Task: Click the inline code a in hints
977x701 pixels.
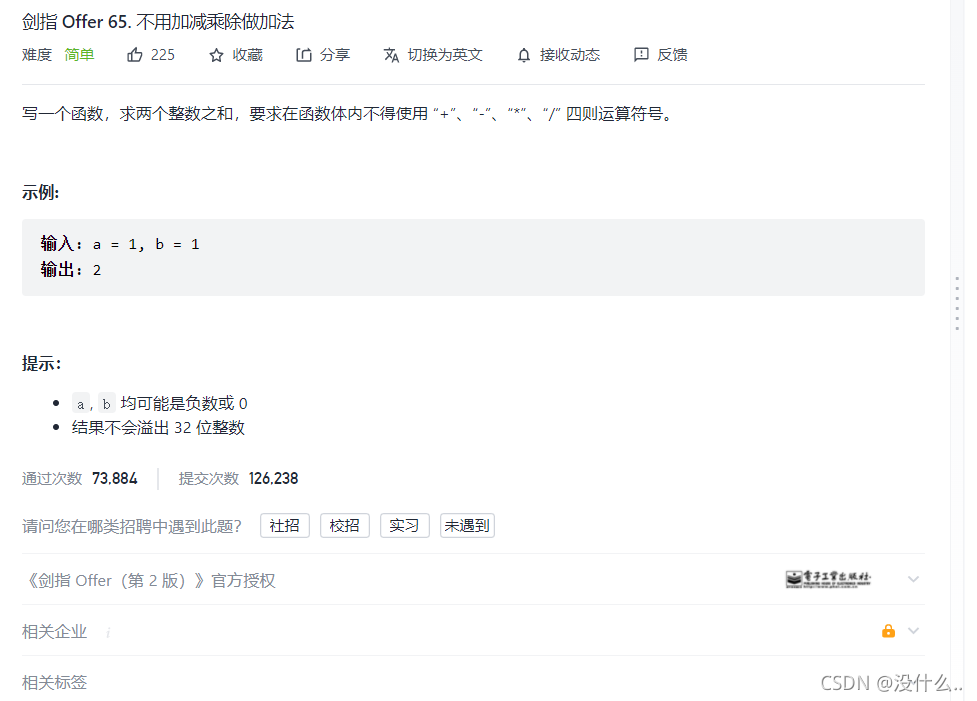Action: point(80,404)
